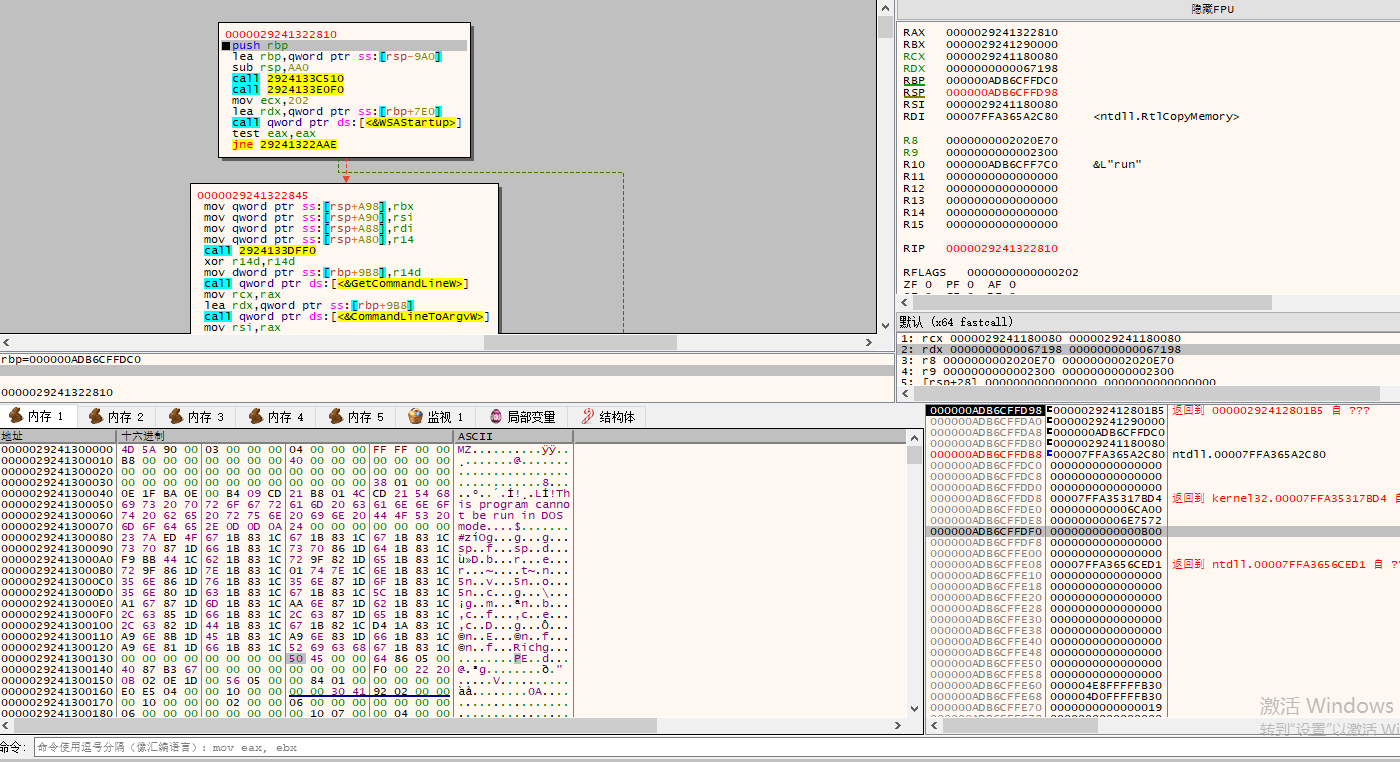Select the call GetCommandLineW instruction

pyautogui.click(x=336, y=283)
